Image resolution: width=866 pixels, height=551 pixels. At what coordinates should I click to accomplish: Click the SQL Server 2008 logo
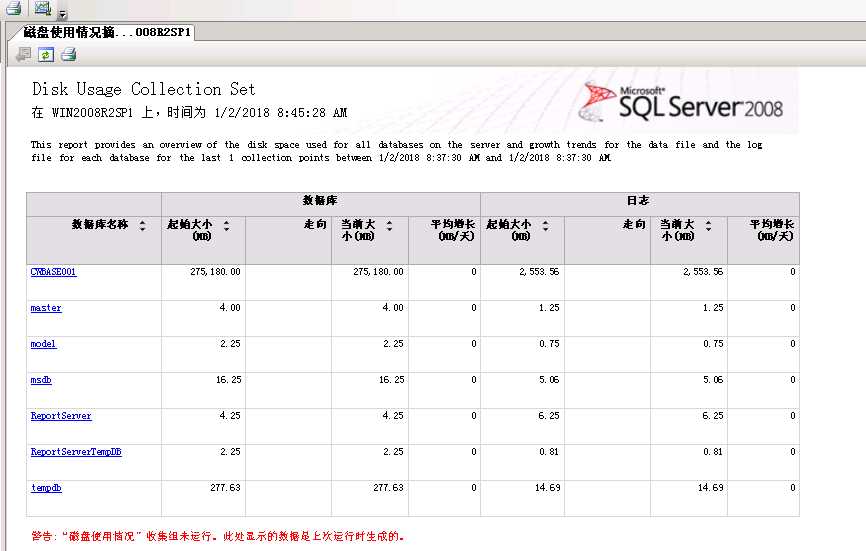coord(680,102)
